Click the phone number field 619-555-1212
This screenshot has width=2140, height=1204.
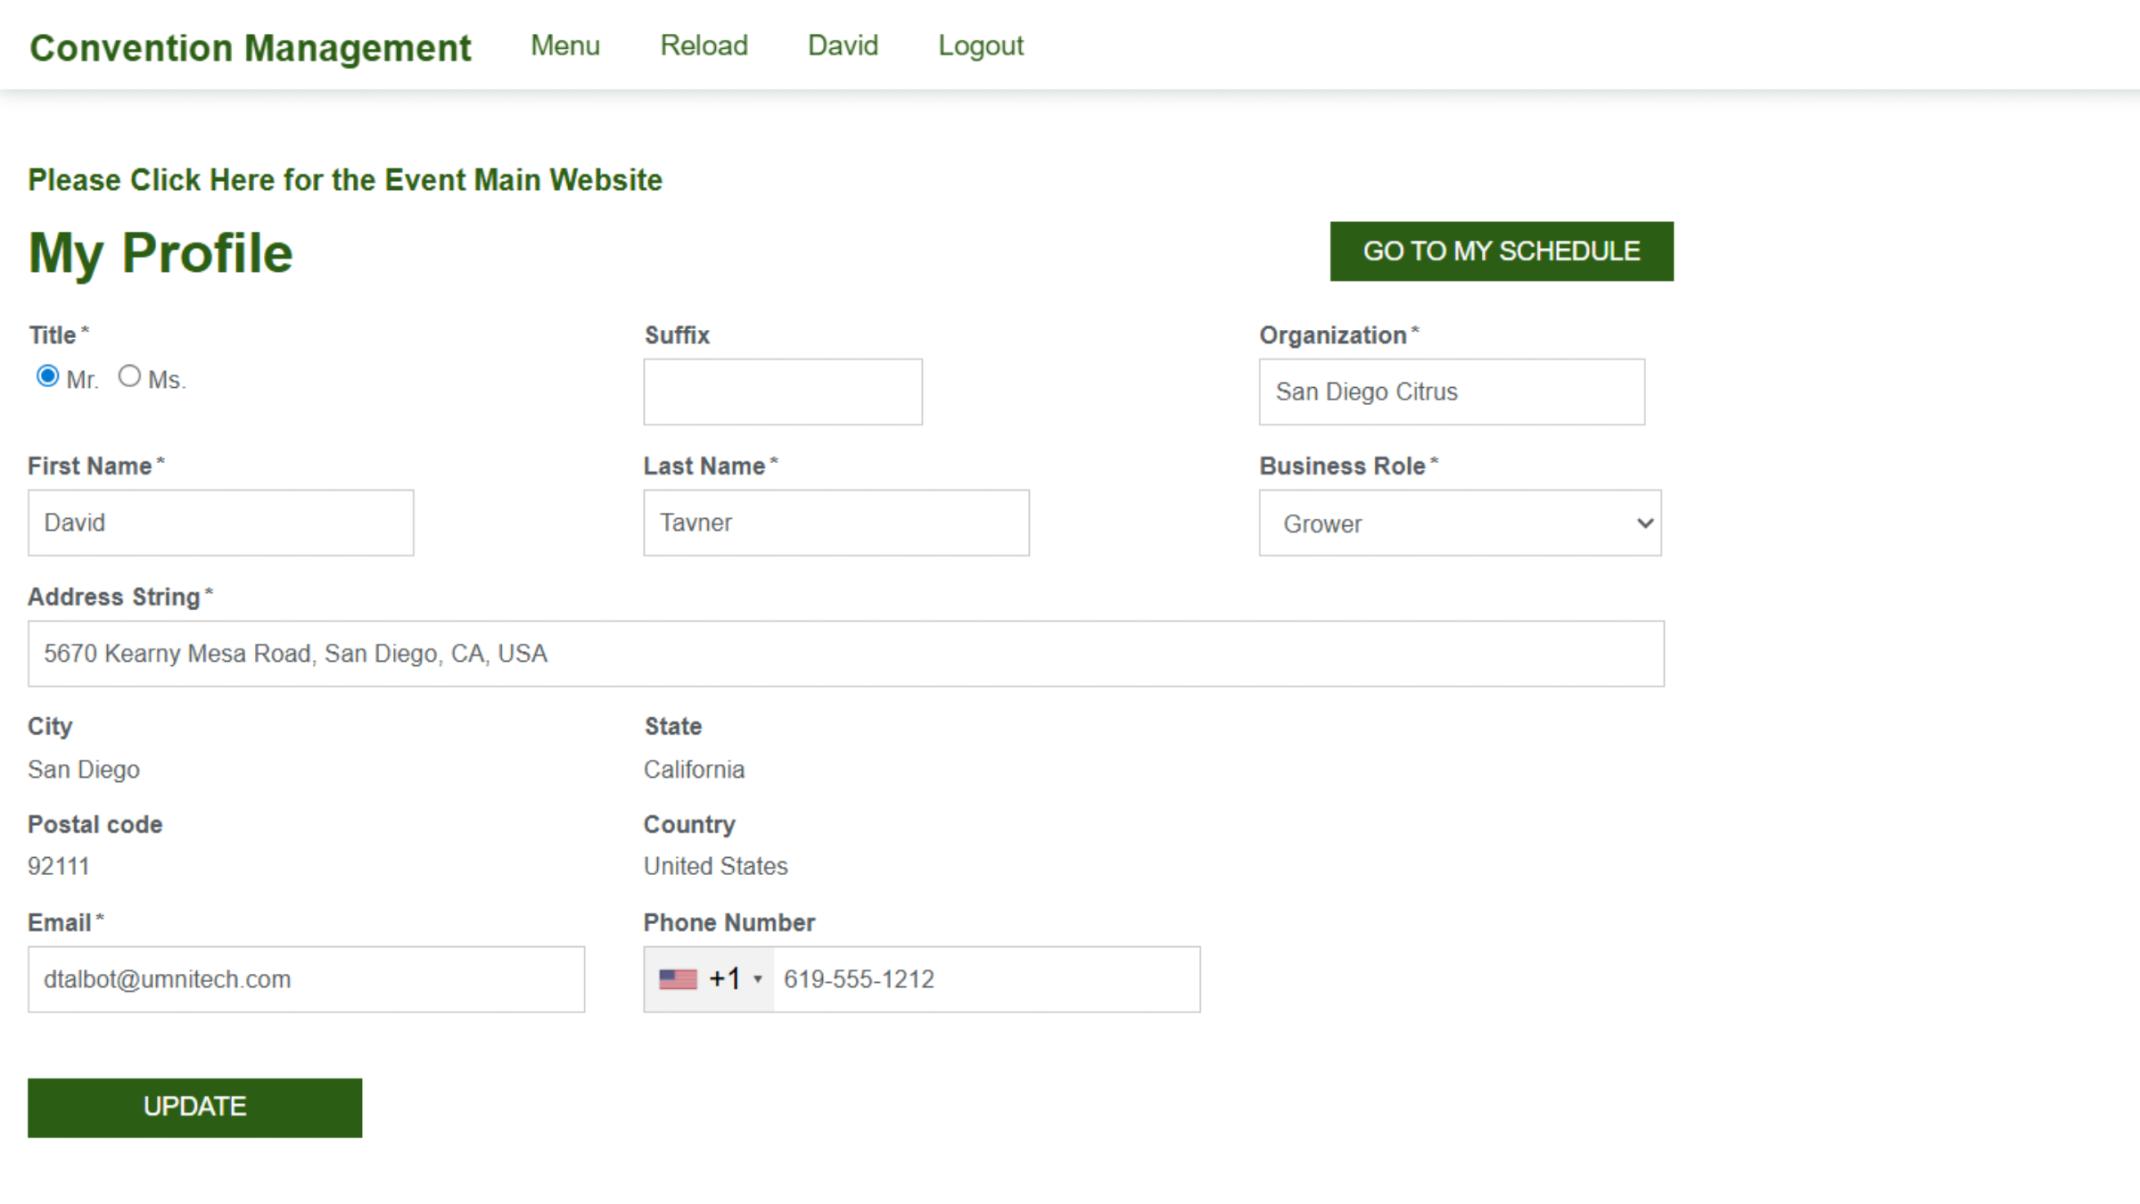(x=986, y=980)
